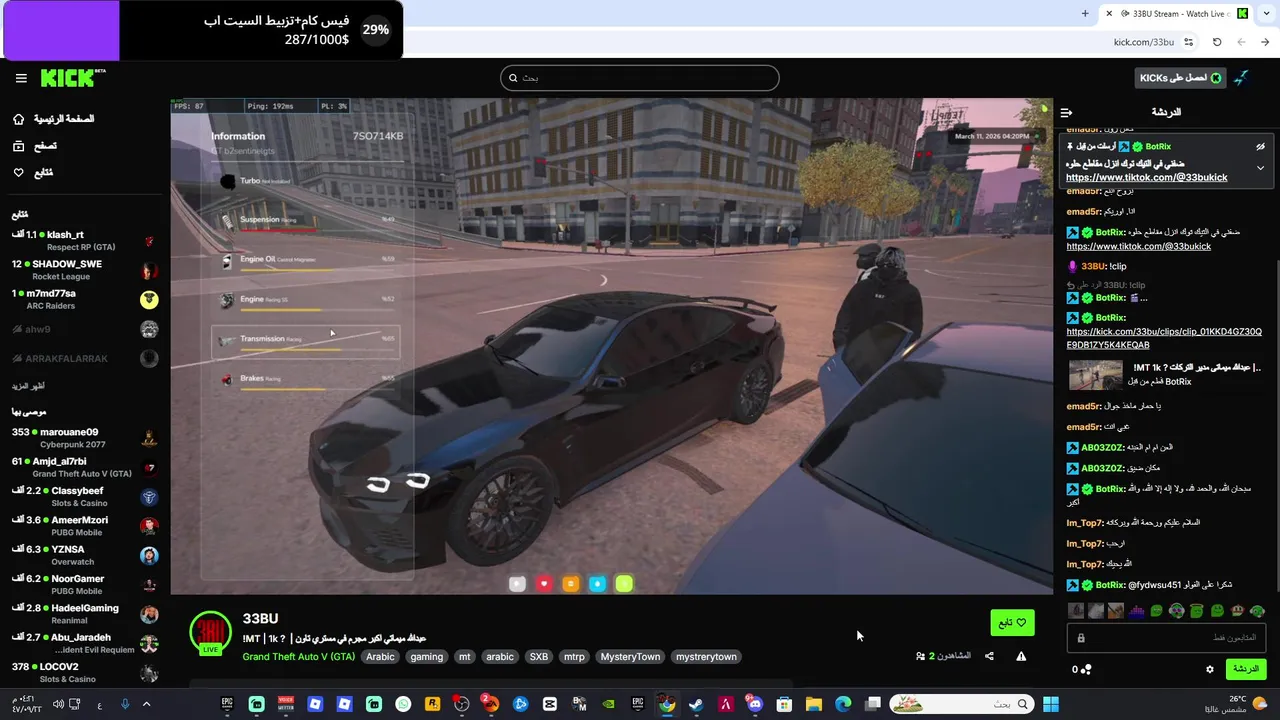Click the search field in Kick header
The height and width of the screenshot is (720, 1280).
point(640,78)
